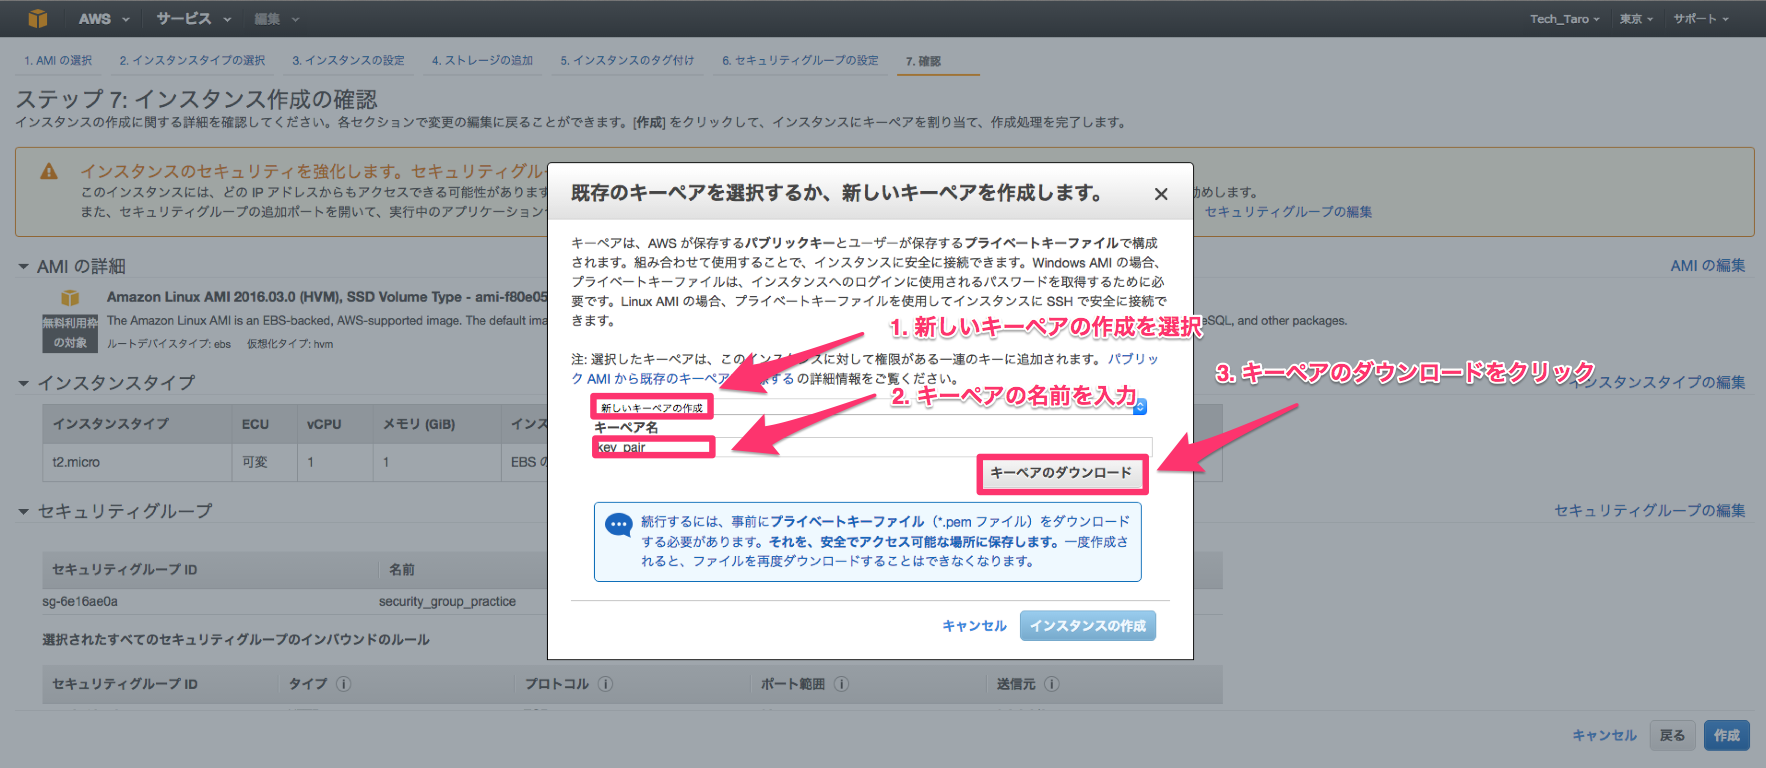Click the Amazon Linux AMI cube icon
Image resolution: width=1766 pixels, height=768 pixels.
pos(70,298)
